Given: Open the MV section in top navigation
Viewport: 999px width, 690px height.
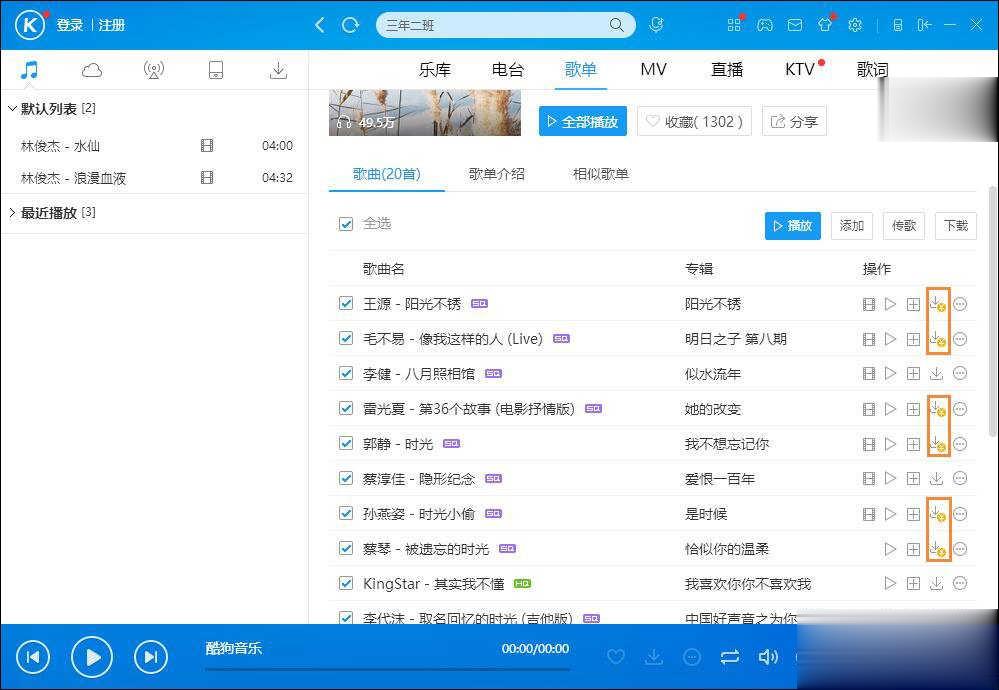Looking at the screenshot, I should (653, 69).
